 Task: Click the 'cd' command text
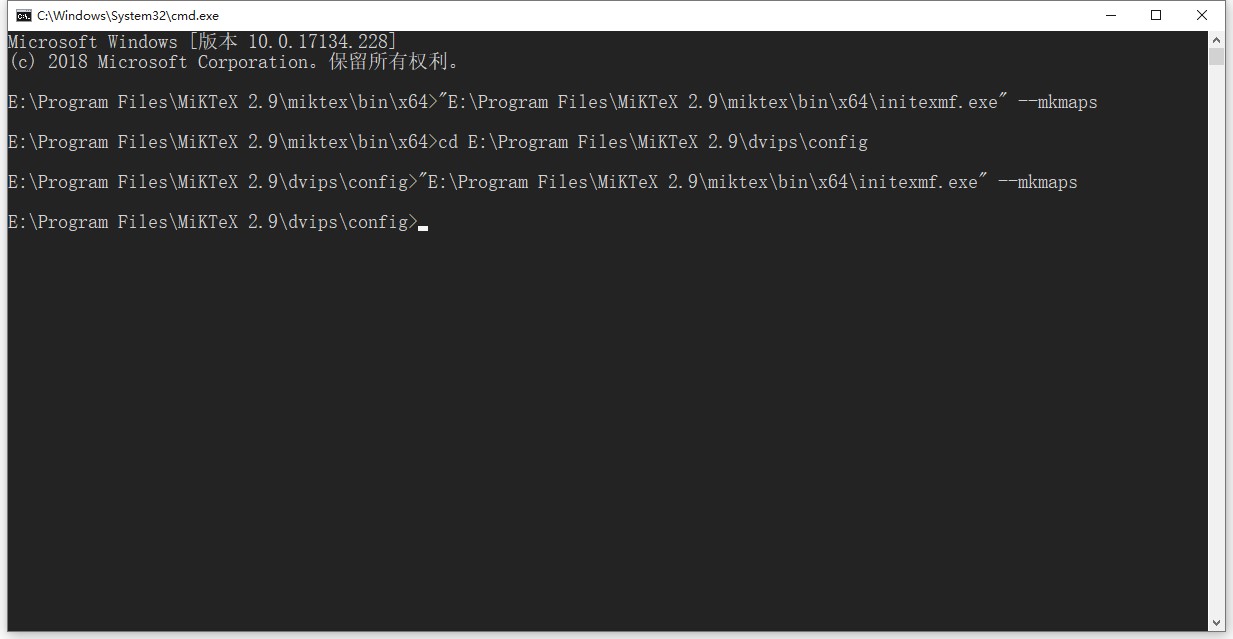coord(448,142)
